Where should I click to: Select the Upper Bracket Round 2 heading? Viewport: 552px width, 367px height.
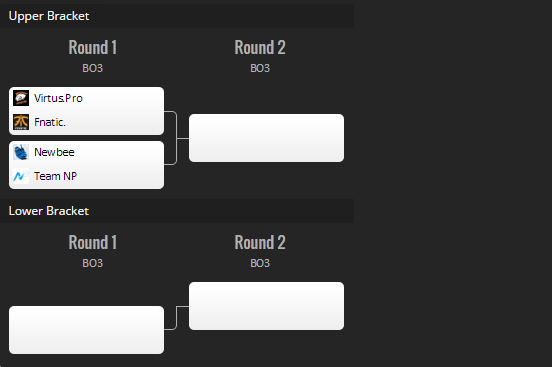(x=260, y=48)
